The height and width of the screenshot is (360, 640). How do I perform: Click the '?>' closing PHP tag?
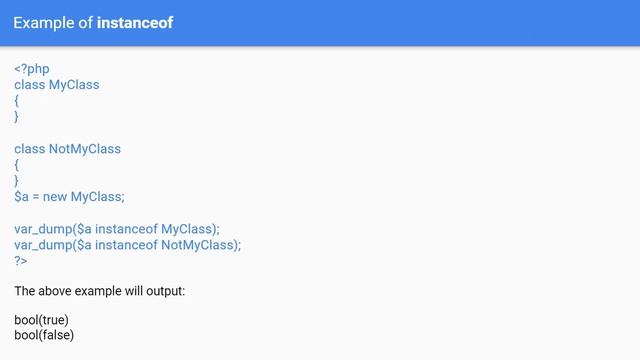pos(21,261)
